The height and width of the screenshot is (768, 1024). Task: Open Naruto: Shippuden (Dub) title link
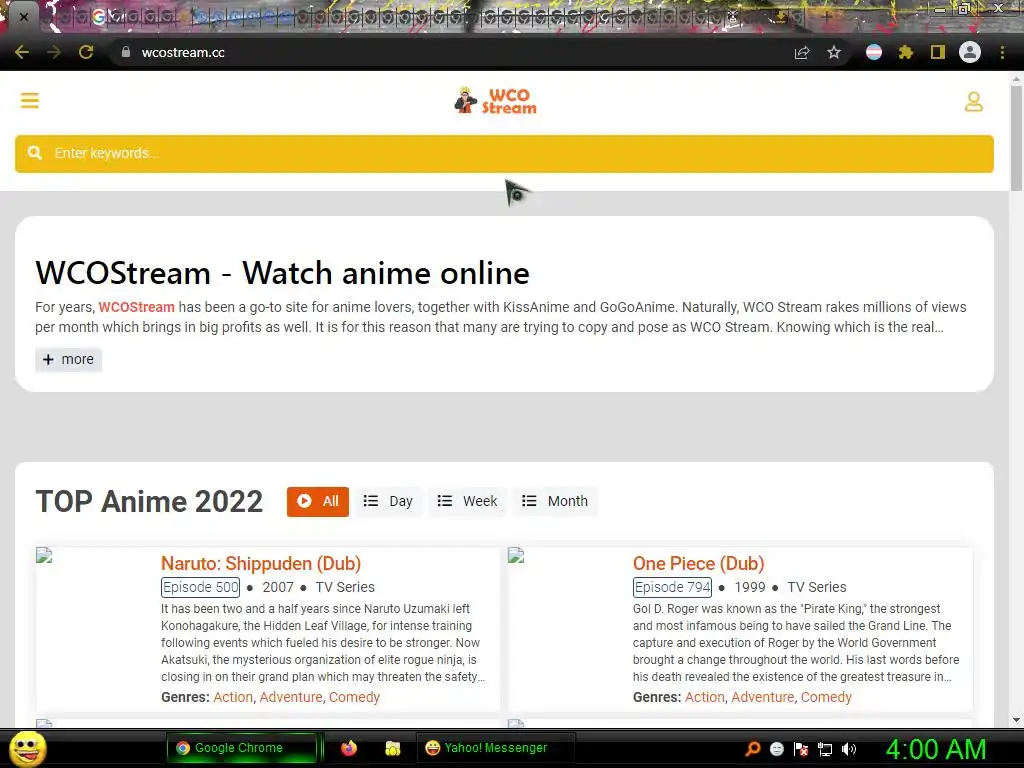pos(261,564)
